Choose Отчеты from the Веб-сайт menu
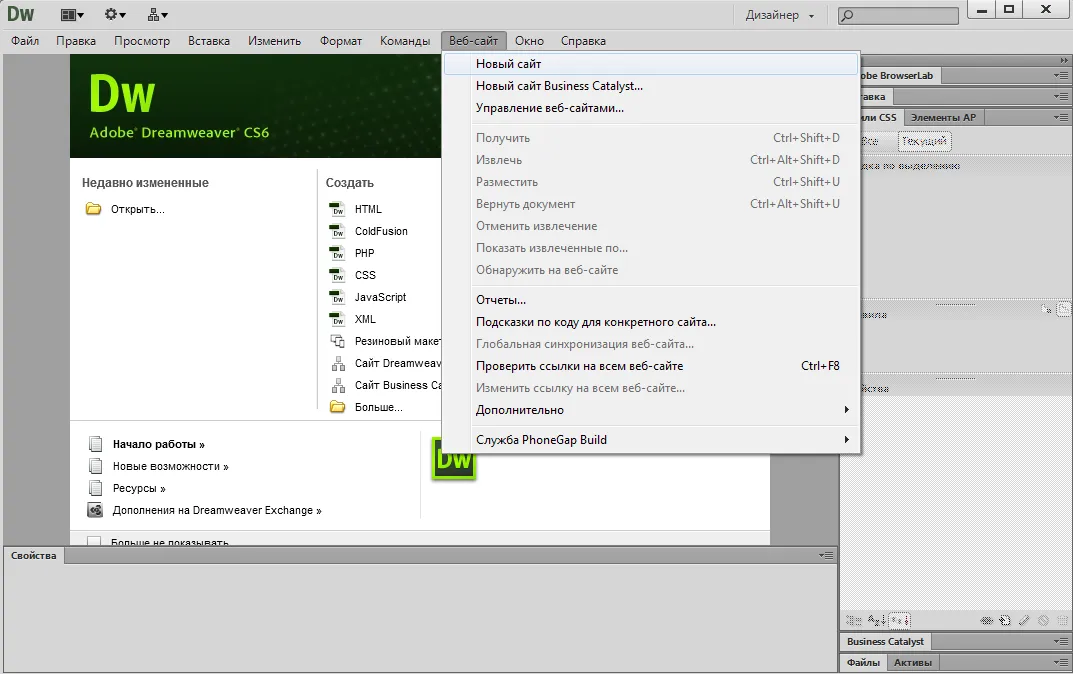This screenshot has height=674, width=1073. (x=651, y=300)
